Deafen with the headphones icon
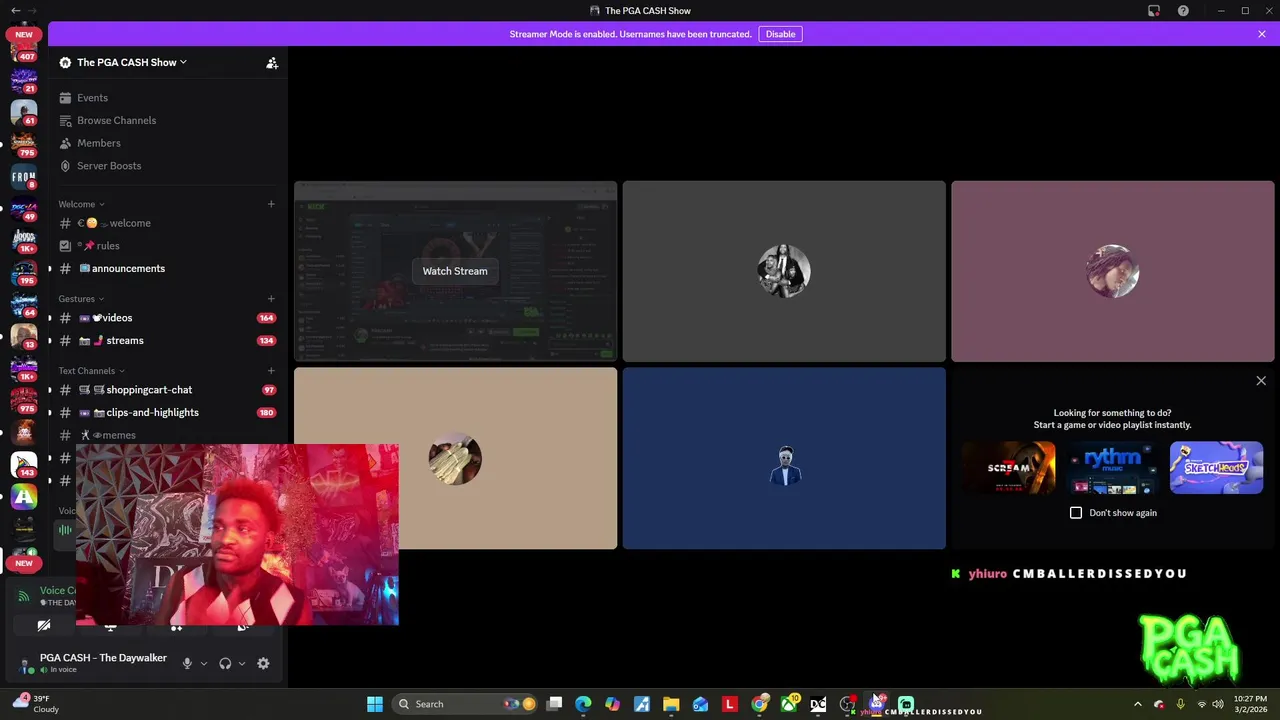Screen dimensions: 1280x720 pyautogui.click(x=225, y=663)
